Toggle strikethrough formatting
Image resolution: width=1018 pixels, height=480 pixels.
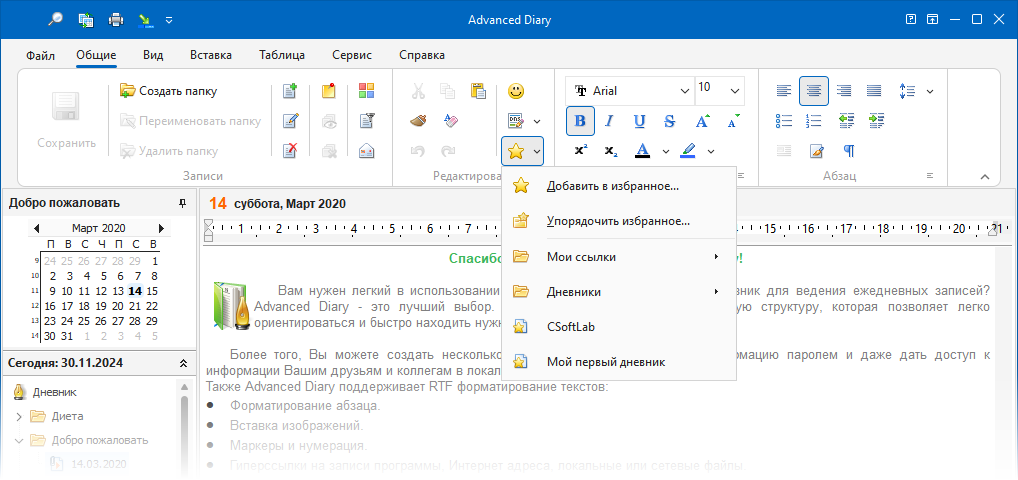[x=670, y=121]
